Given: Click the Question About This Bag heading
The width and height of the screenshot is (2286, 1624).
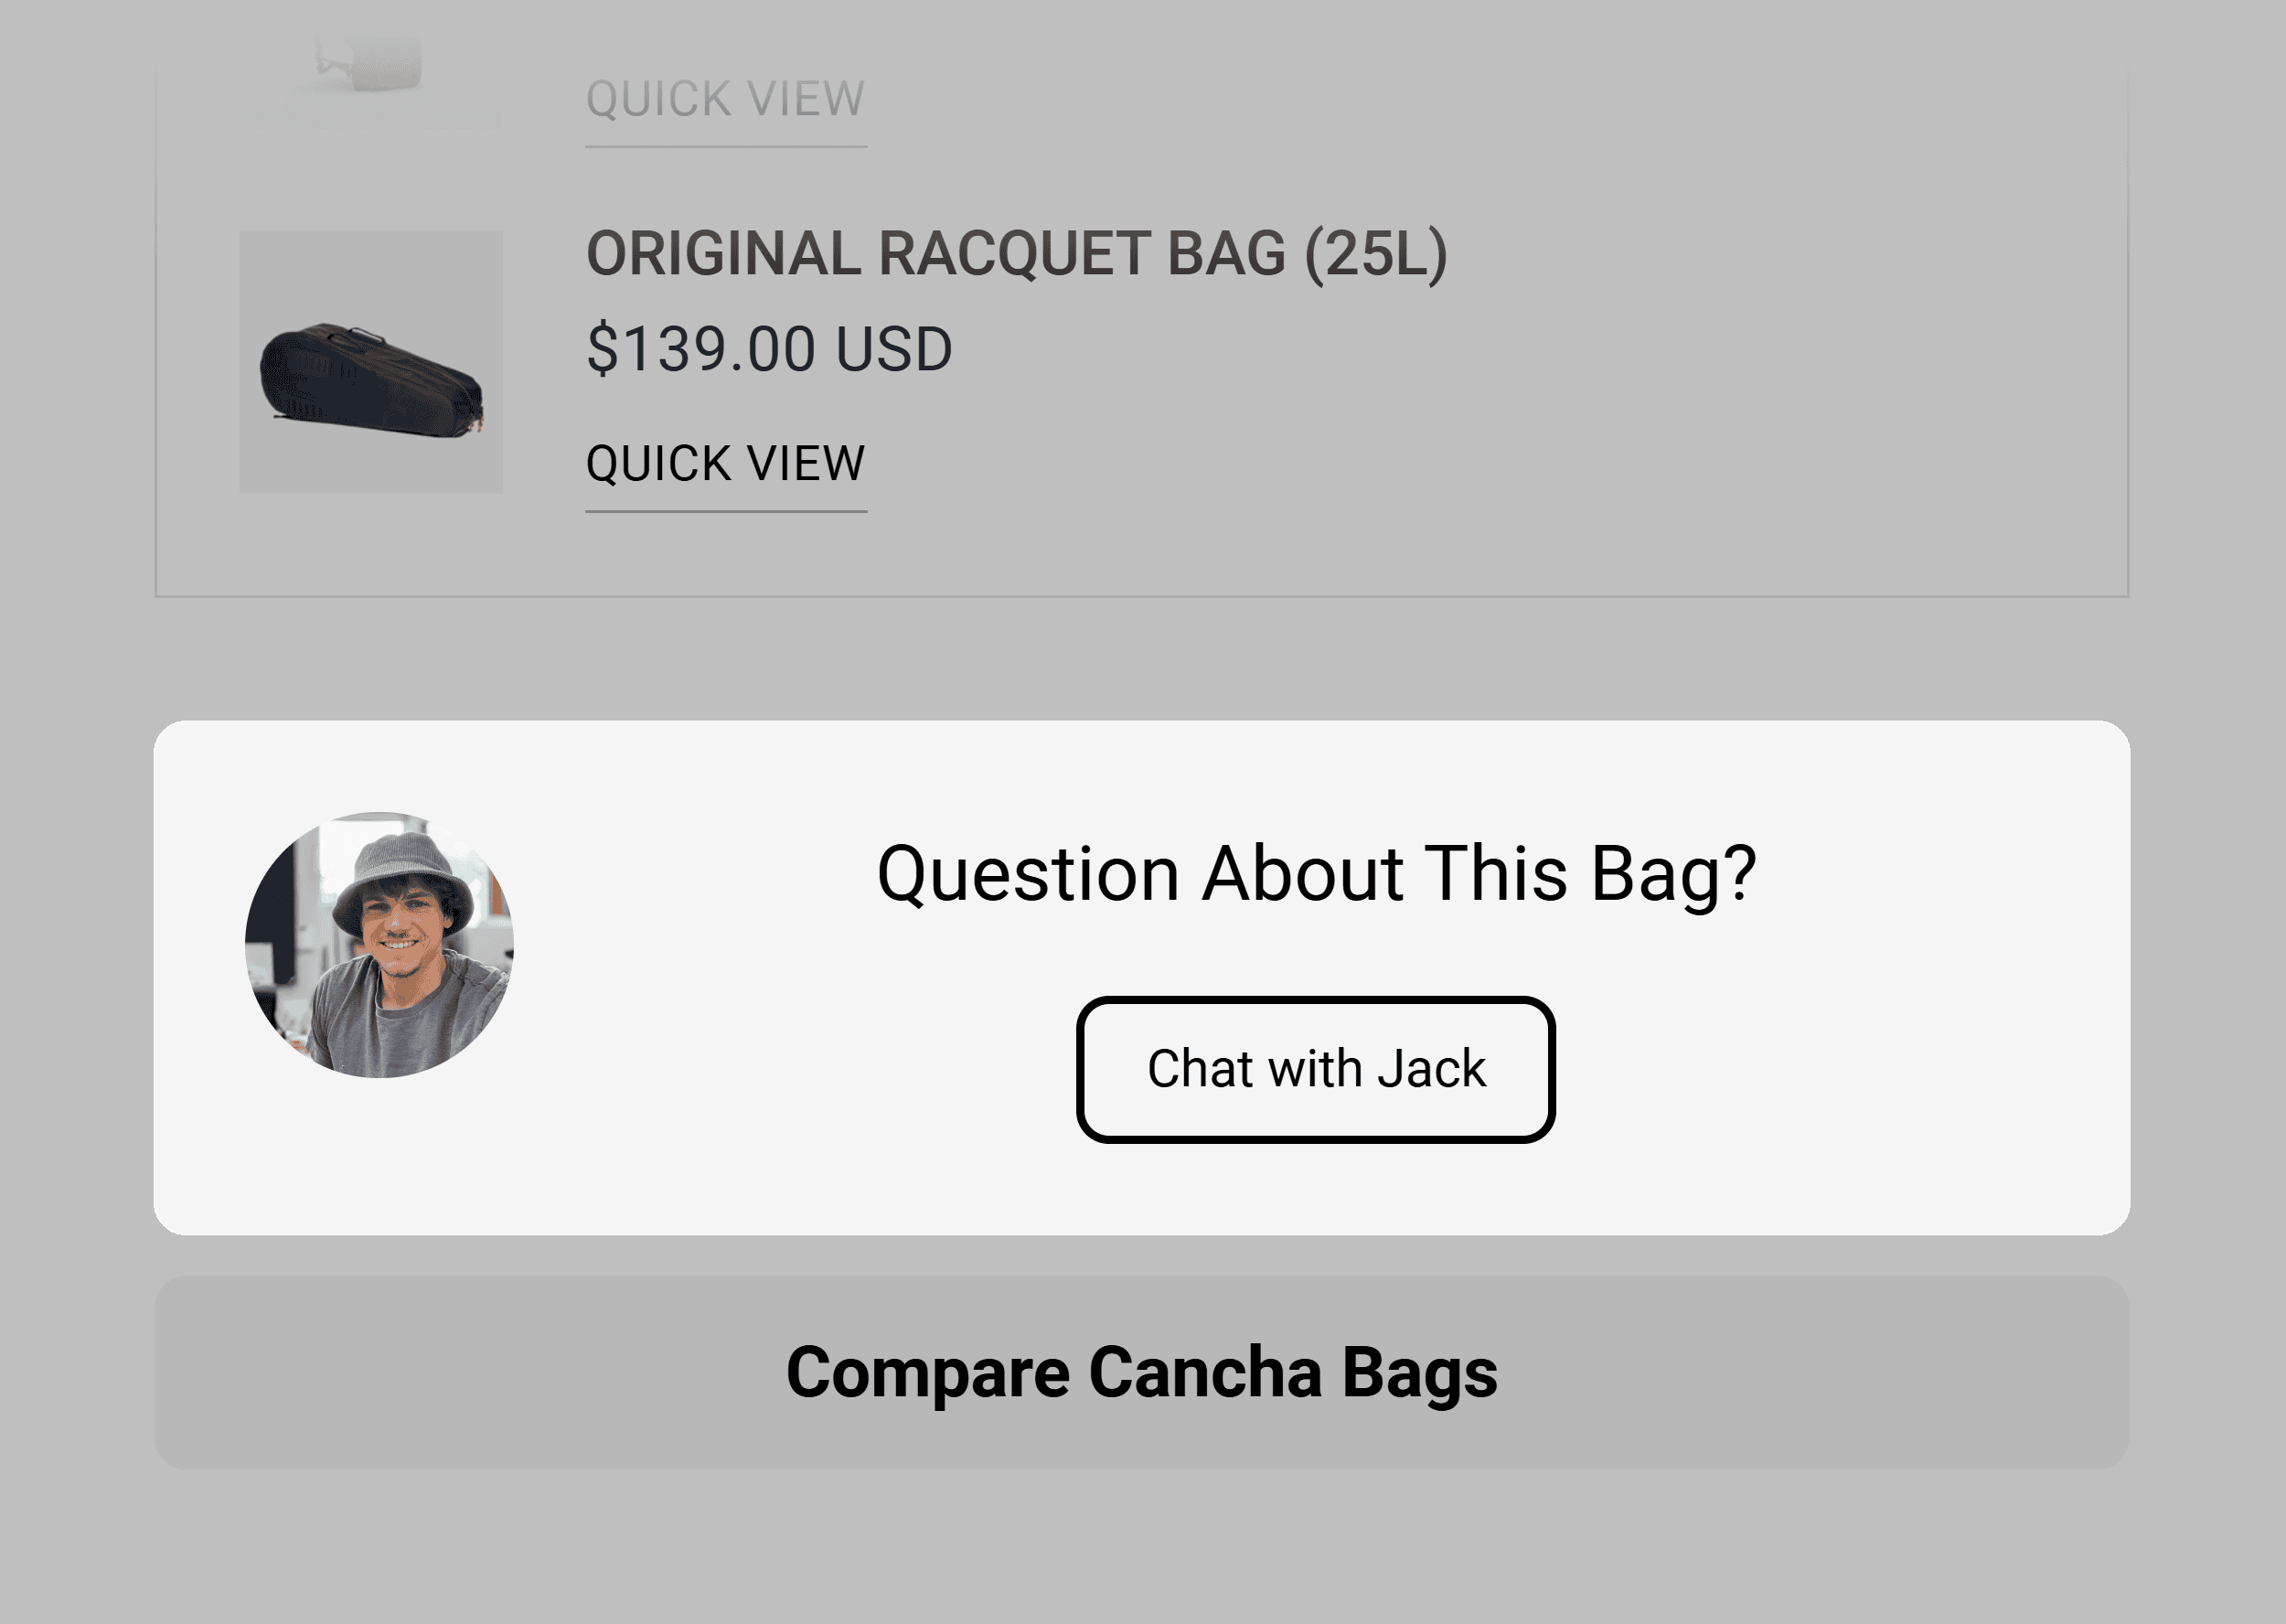Looking at the screenshot, I should click(x=1320, y=875).
